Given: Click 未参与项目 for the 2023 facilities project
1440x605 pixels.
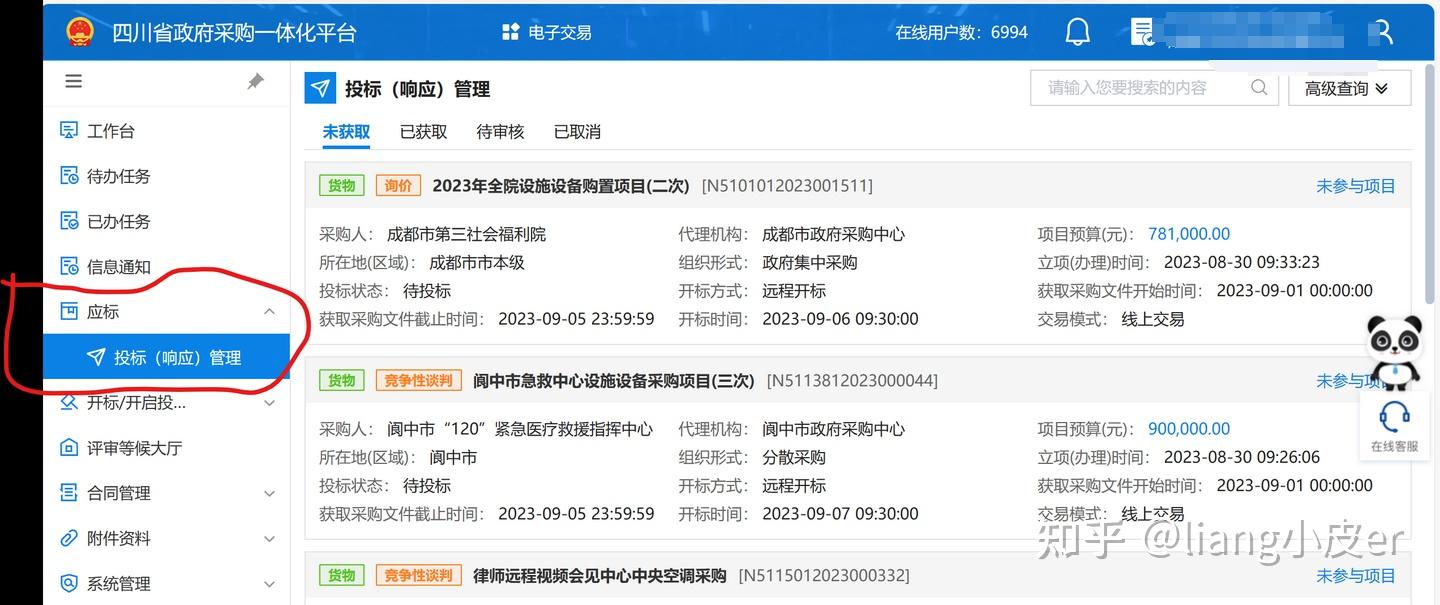Looking at the screenshot, I should [1356, 185].
